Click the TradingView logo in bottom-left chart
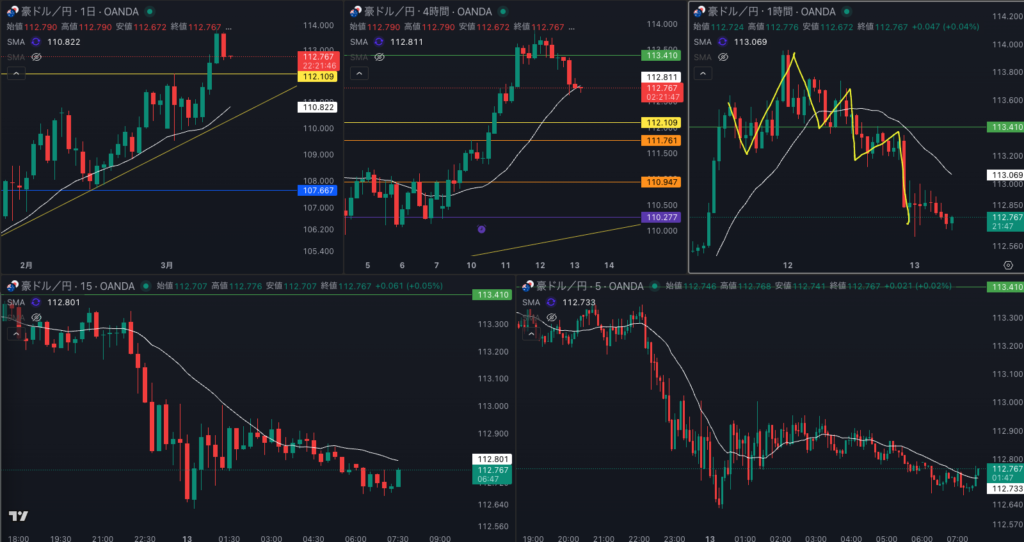The width and height of the screenshot is (1024, 542). 17,516
